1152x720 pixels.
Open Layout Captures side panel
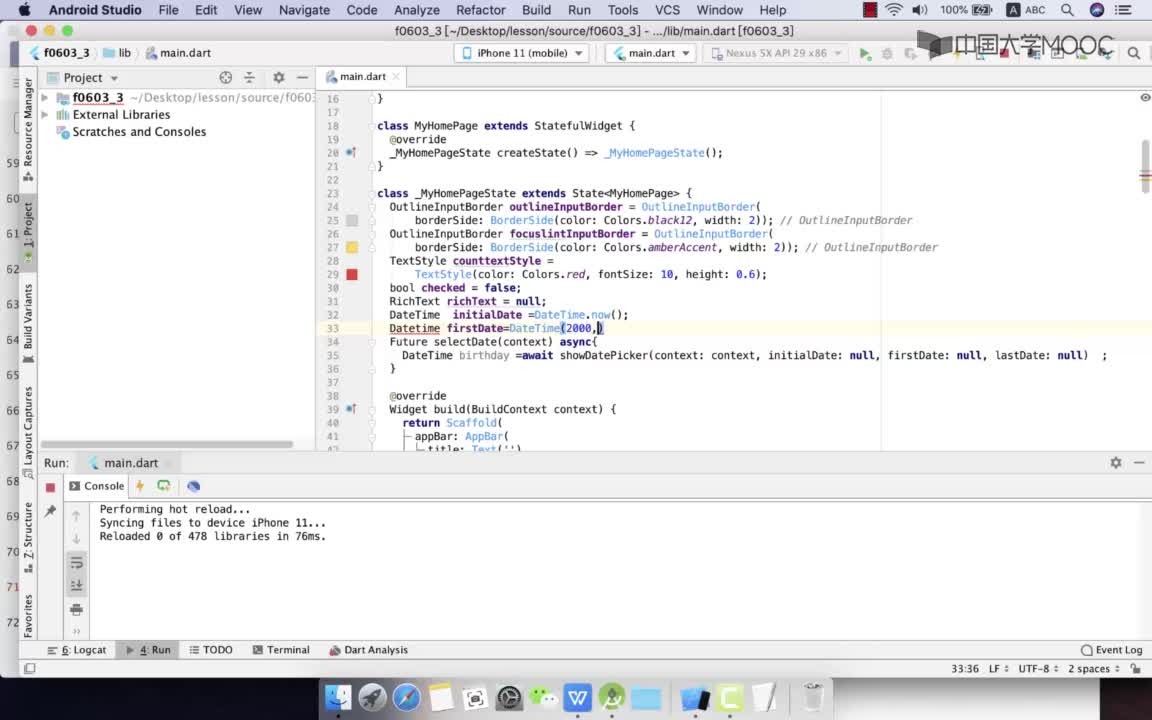(28, 433)
